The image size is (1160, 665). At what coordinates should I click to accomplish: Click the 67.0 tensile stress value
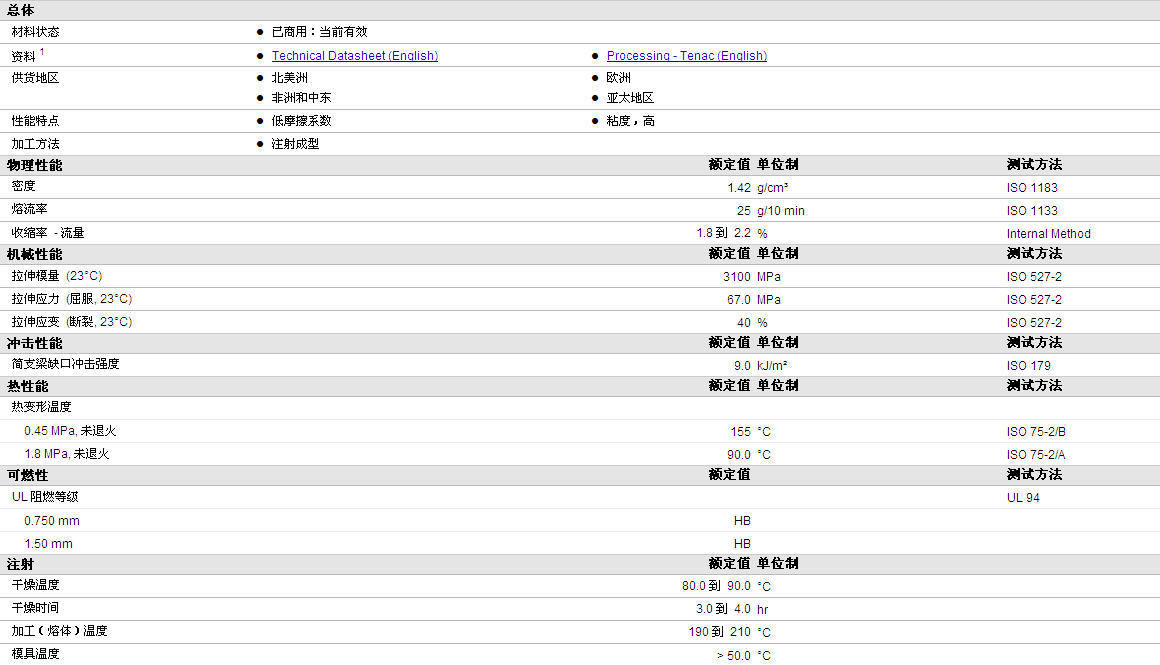click(x=738, y=300)
